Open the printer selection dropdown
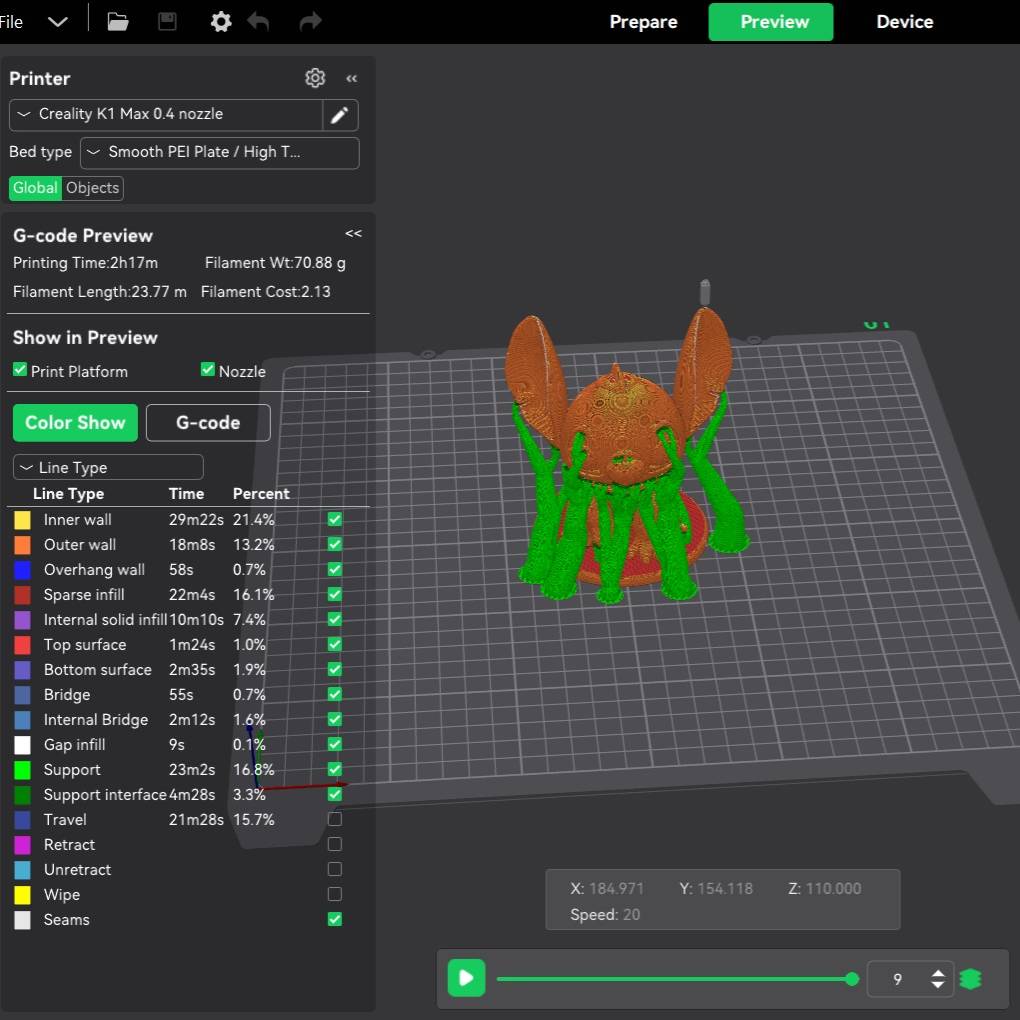This screenshot has height=1020, width=1020. pos(167,114)
